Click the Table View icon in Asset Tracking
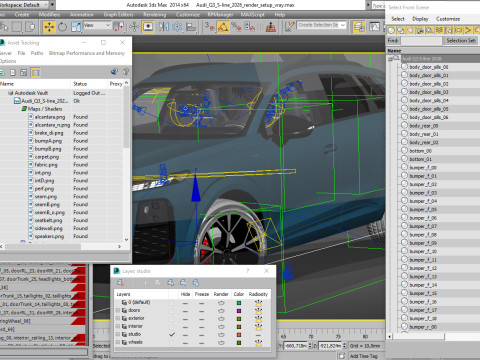The image size is (480, 360). coord(35,72)
